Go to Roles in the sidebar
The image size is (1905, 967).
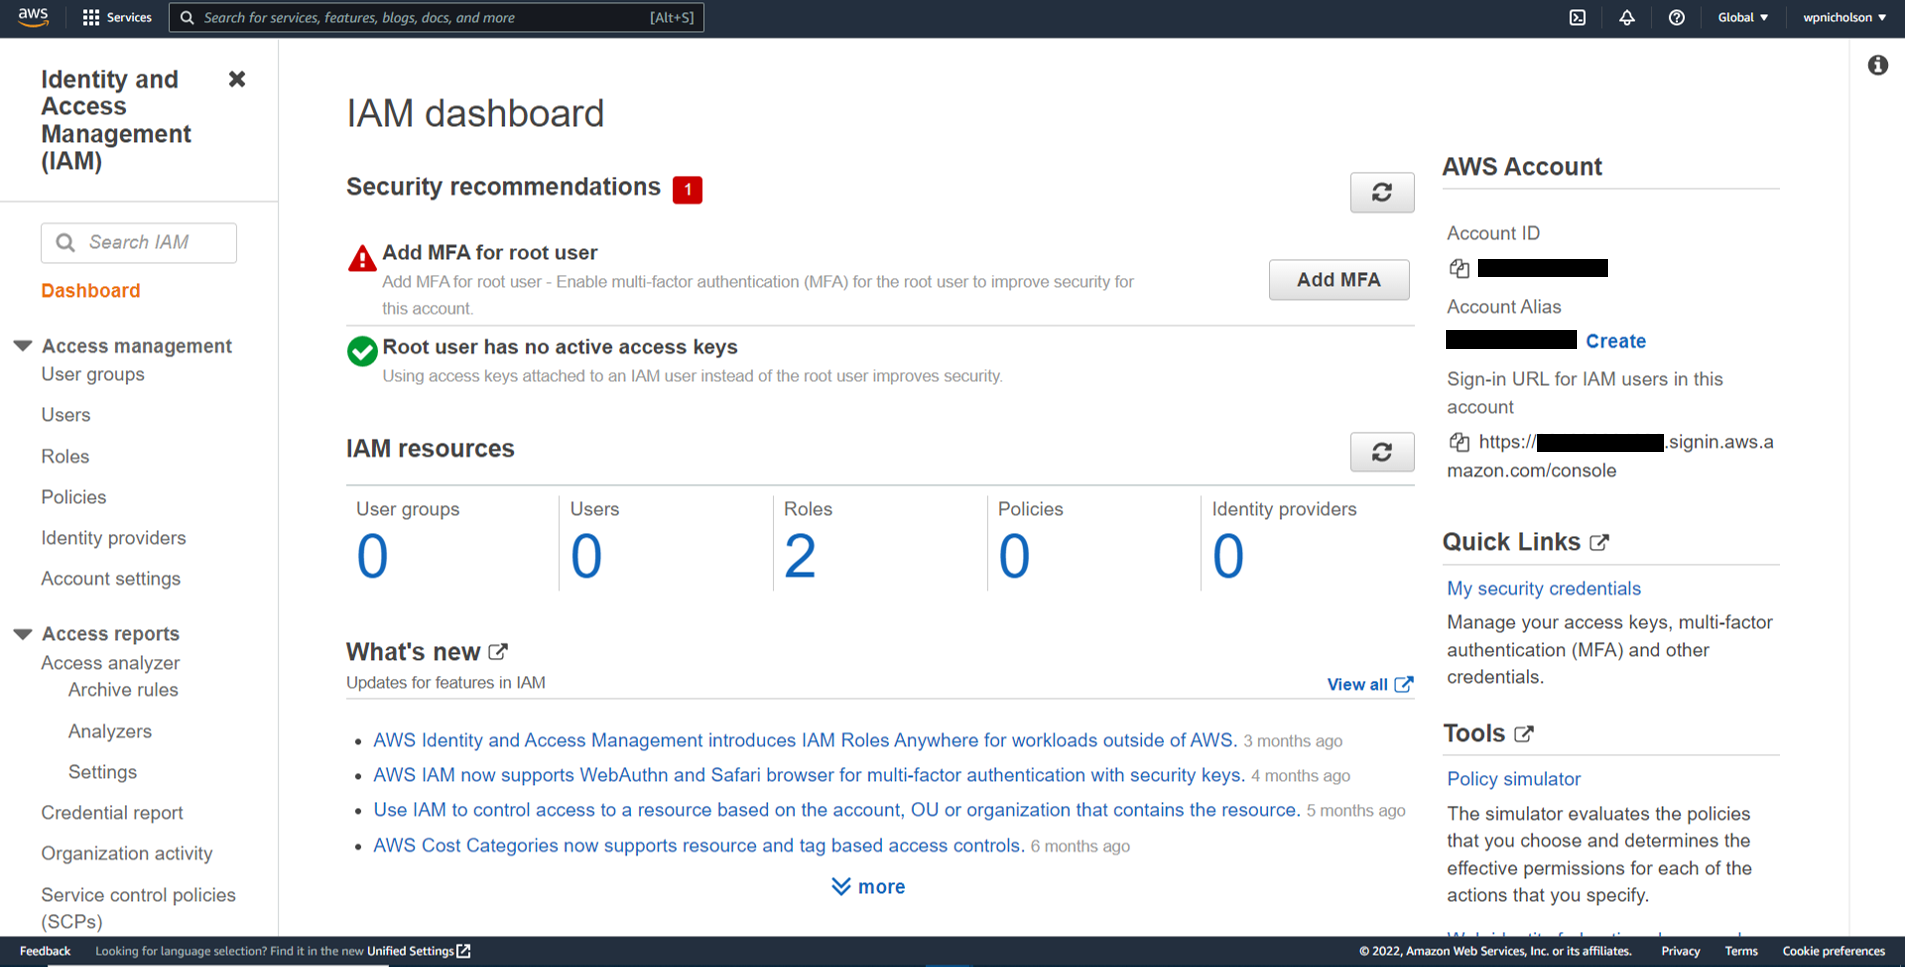65,456
